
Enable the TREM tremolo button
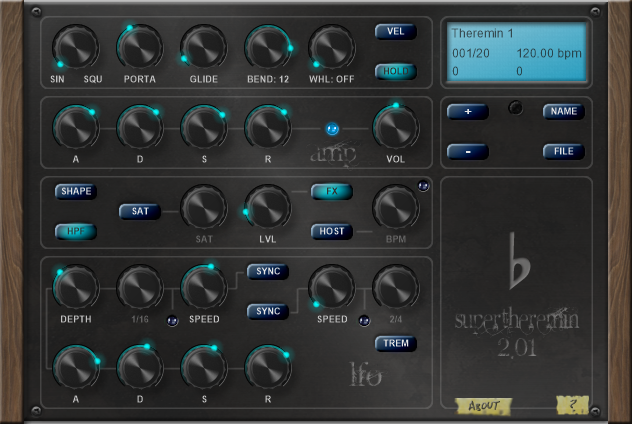point(396,343)
